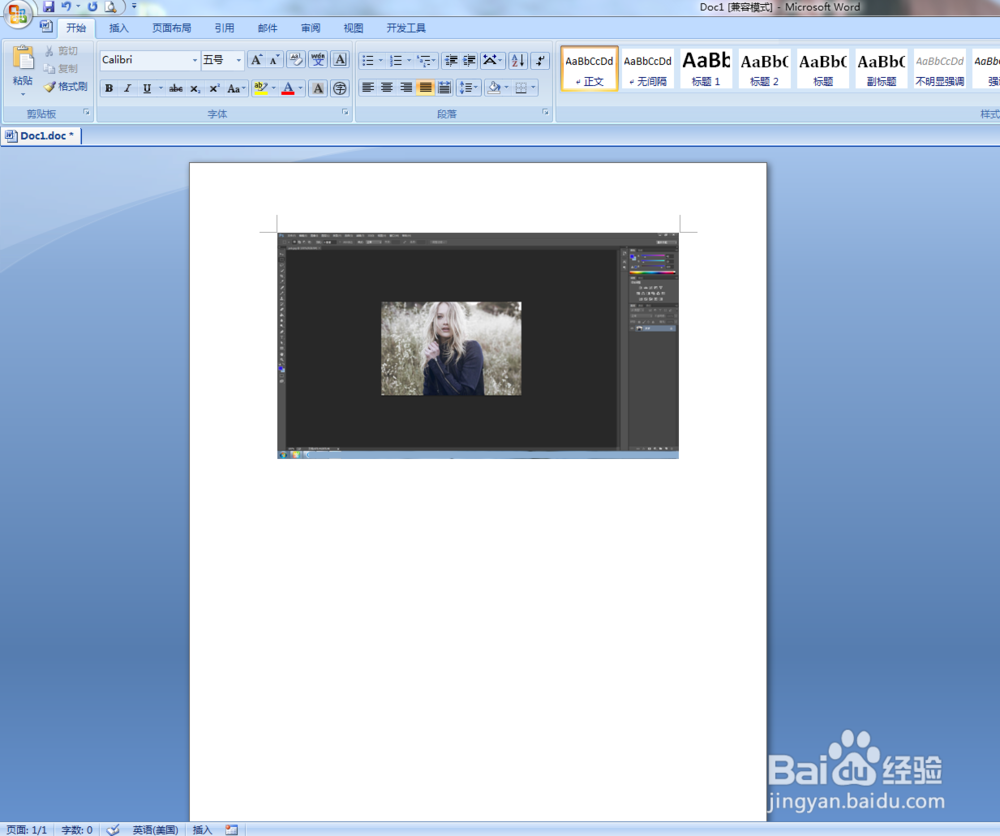Copy selection using 复制 button
This screenshot has width=1000, height=836.
tap(61, 68)
